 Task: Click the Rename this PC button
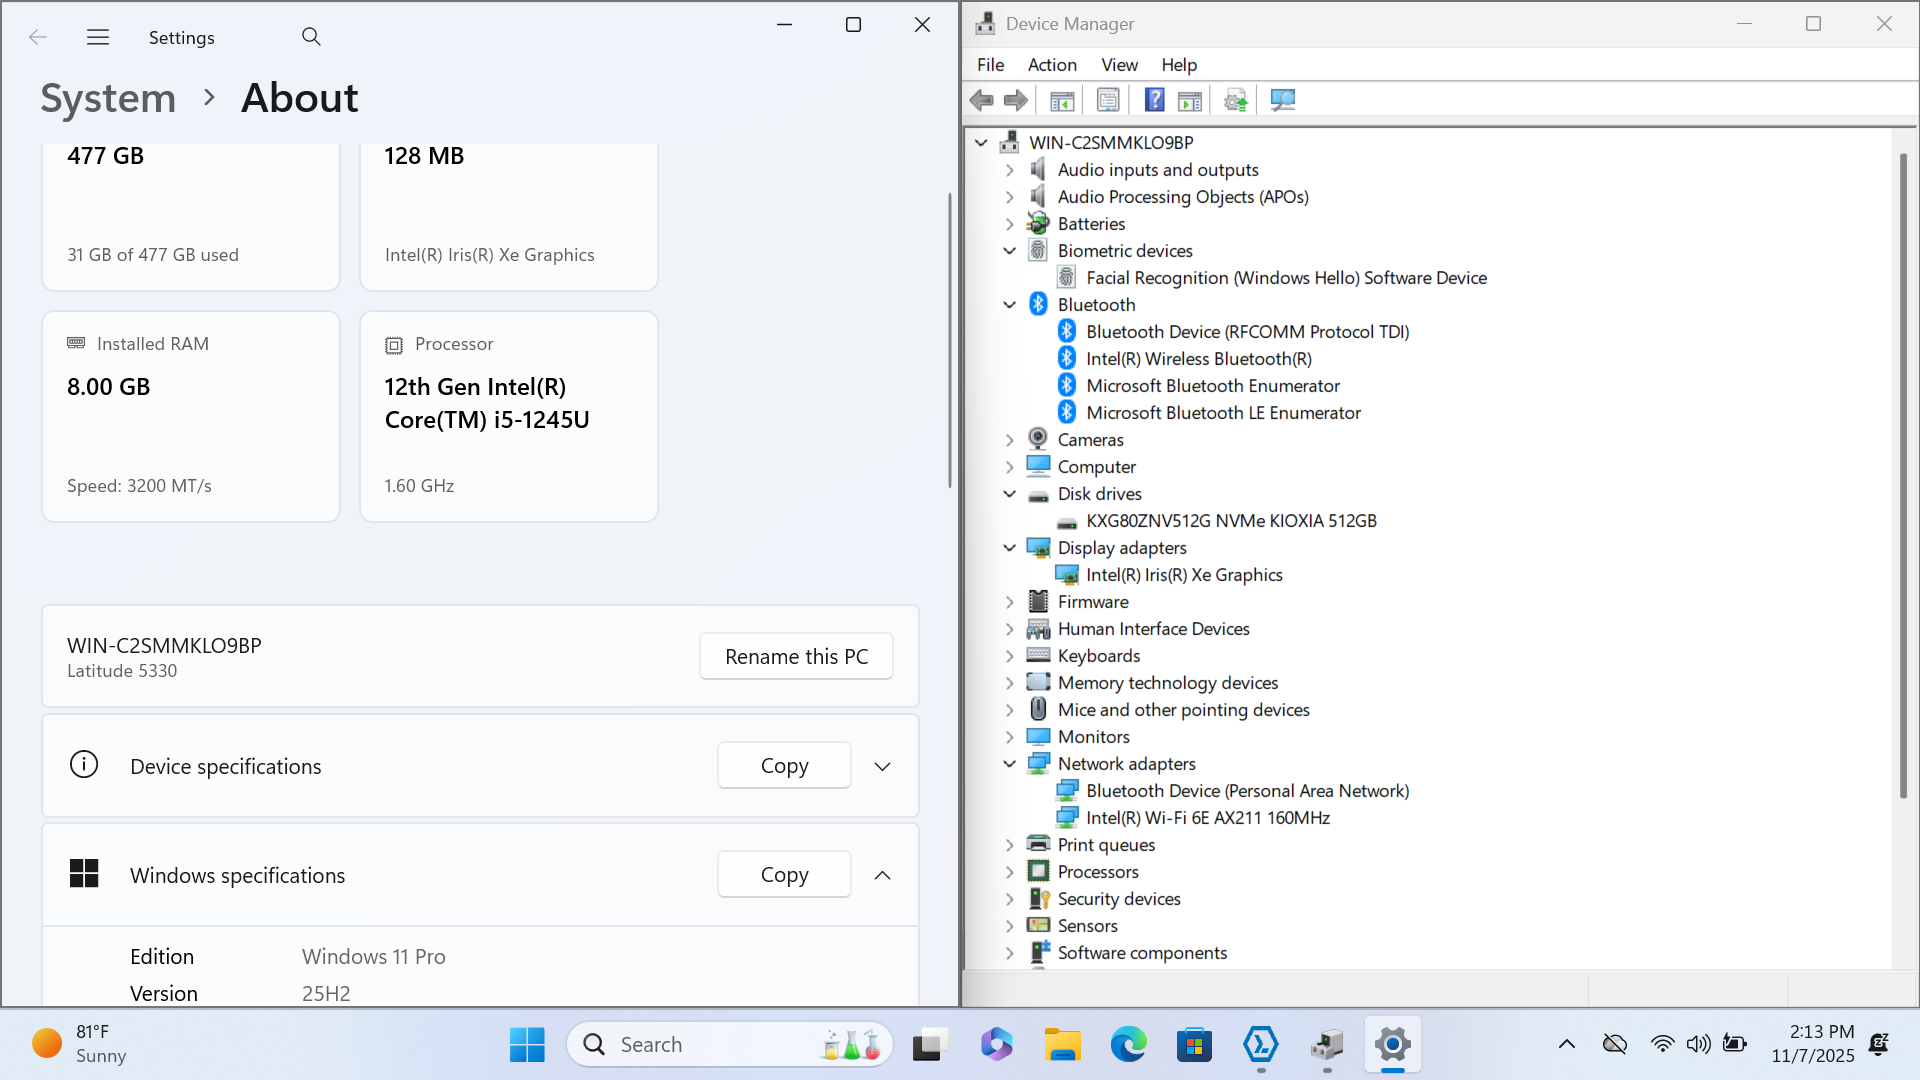(796, 657)
